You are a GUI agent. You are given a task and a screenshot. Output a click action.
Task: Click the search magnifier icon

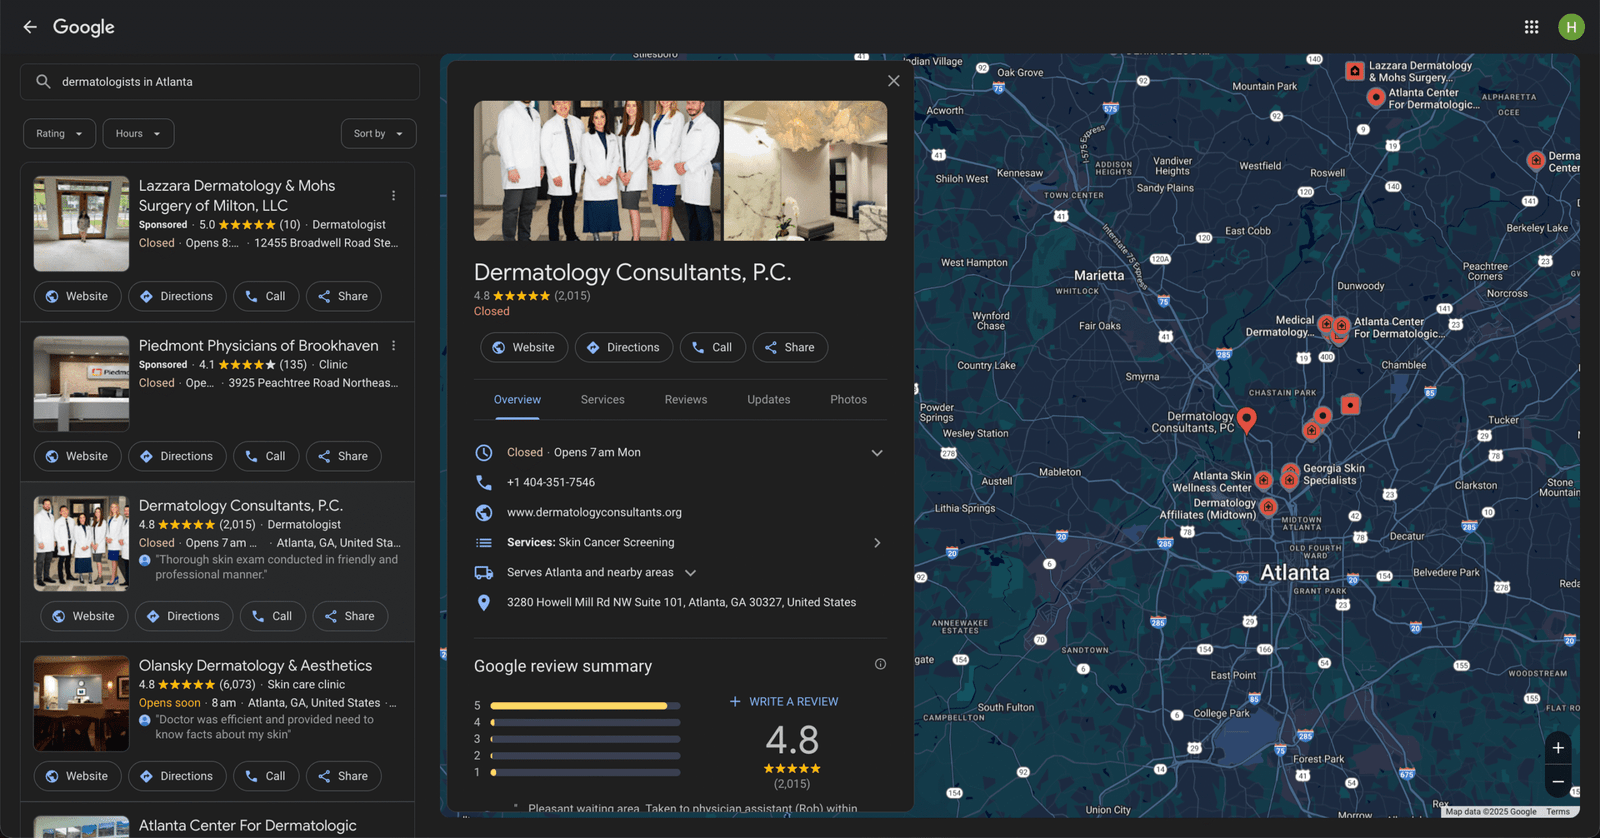tap(43, 82)
